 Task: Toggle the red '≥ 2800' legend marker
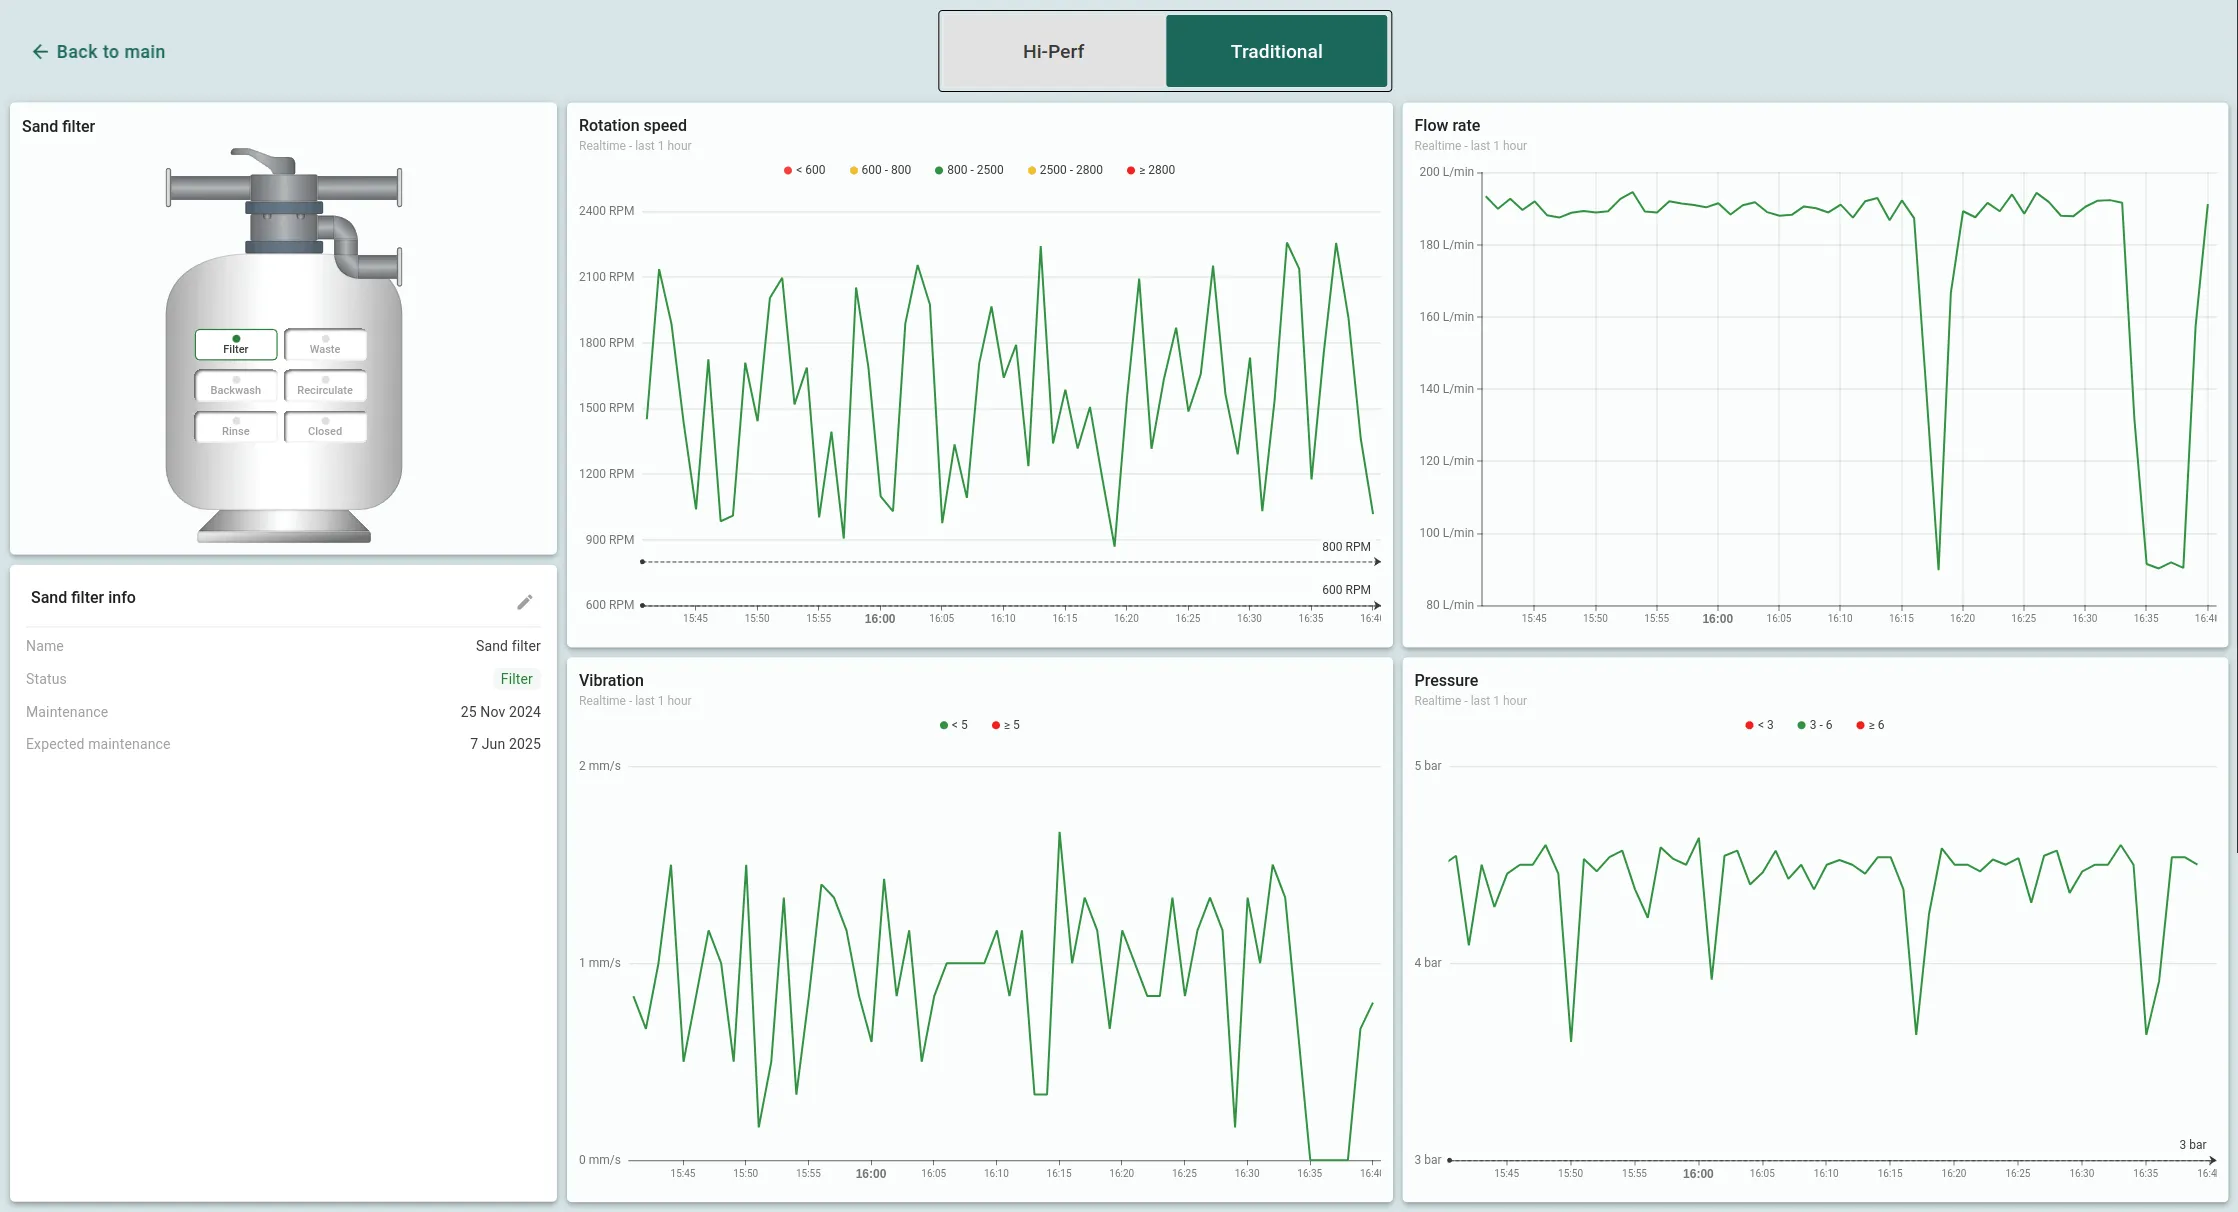[1131, 171]
